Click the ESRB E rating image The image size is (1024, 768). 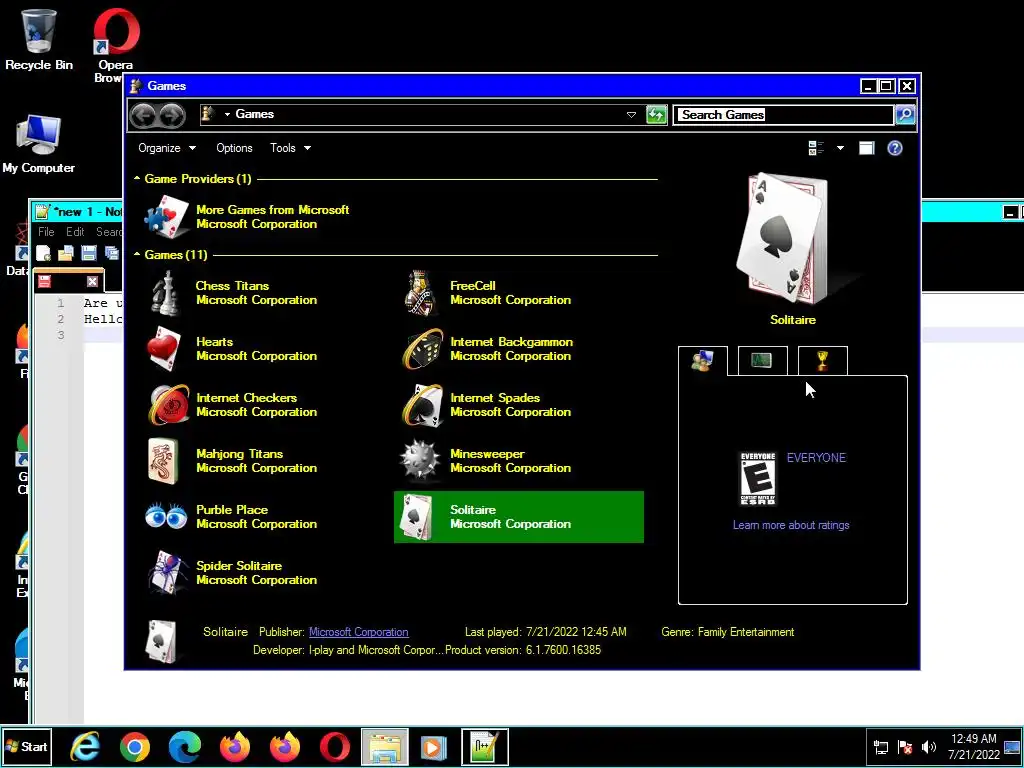758,479
